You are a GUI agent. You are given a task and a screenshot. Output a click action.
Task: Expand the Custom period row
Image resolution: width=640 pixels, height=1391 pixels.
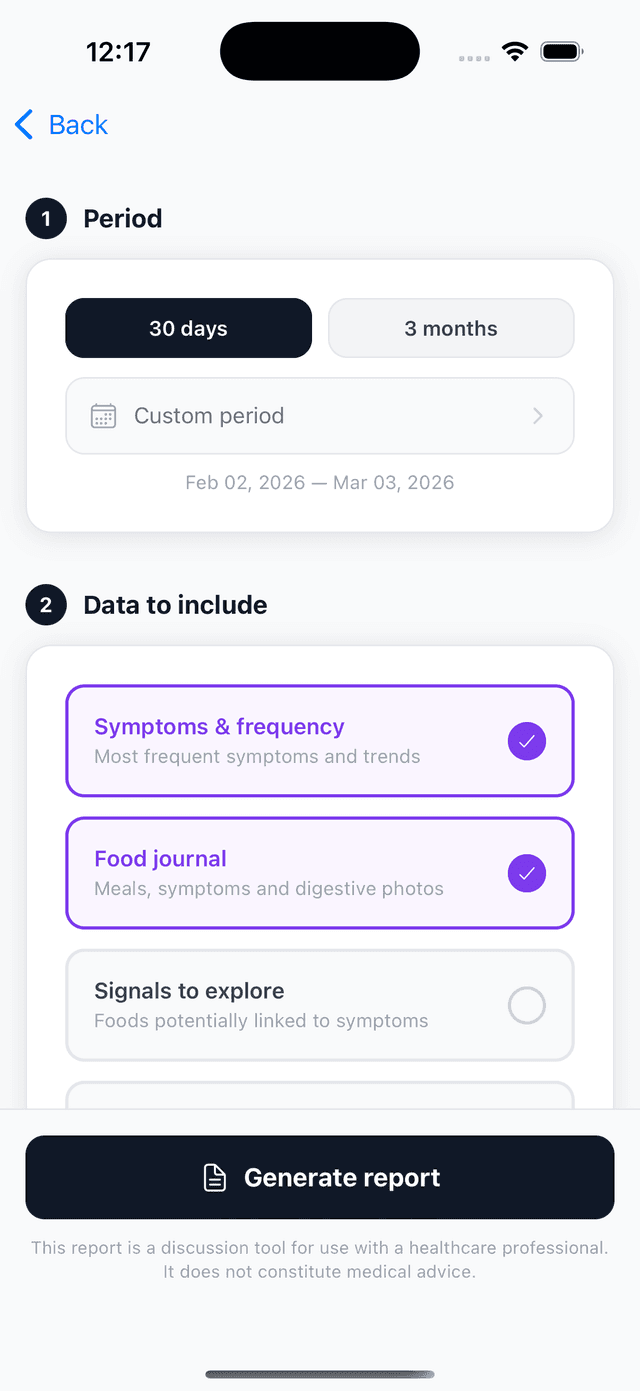[320, 416]
